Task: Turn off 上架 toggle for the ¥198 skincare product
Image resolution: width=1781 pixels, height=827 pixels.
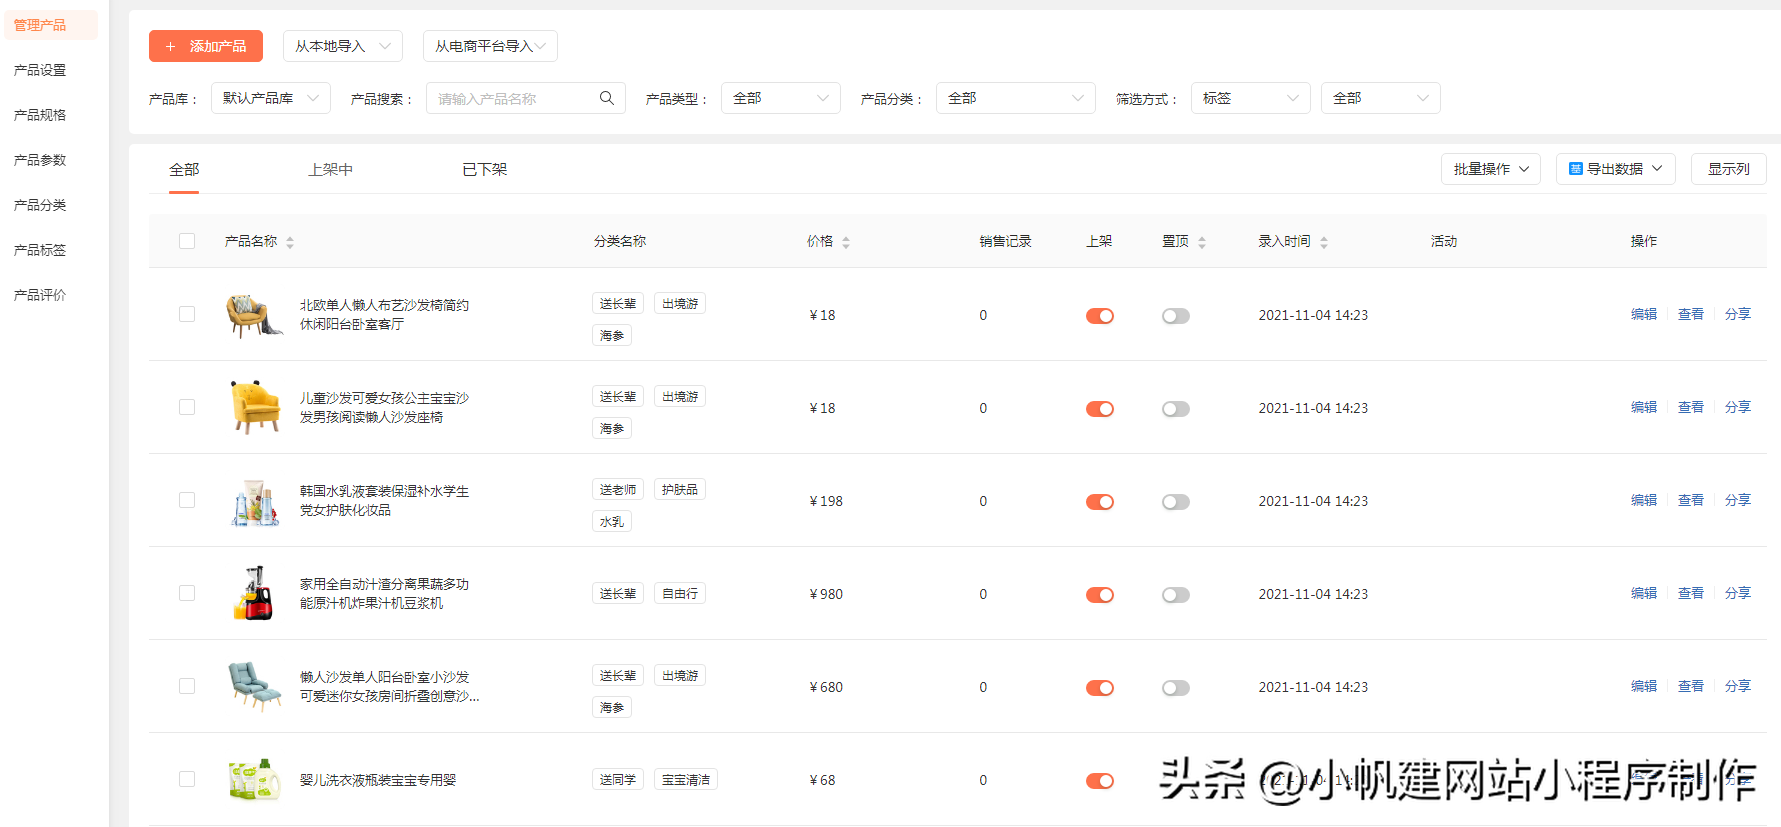Action: (x=1100, y=502)
